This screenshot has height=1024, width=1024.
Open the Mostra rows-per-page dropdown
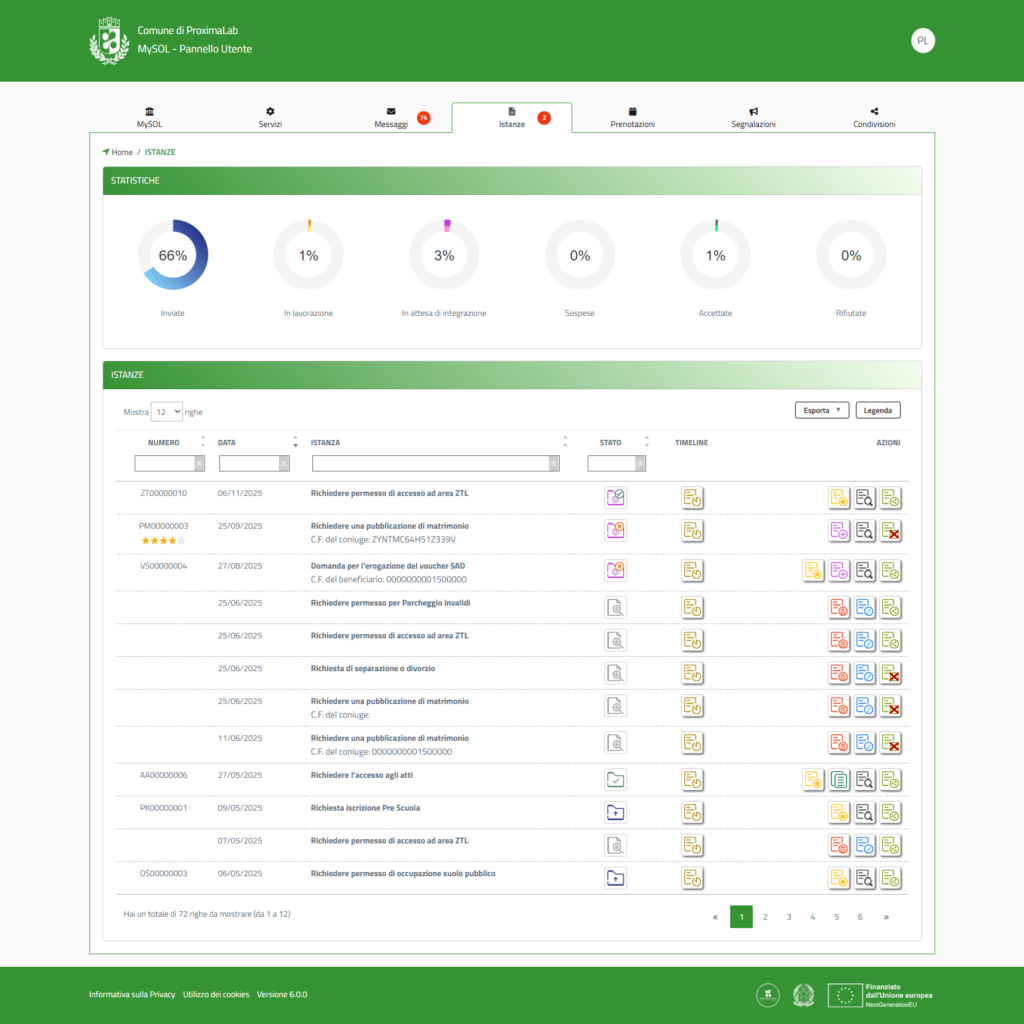point(166,411)
